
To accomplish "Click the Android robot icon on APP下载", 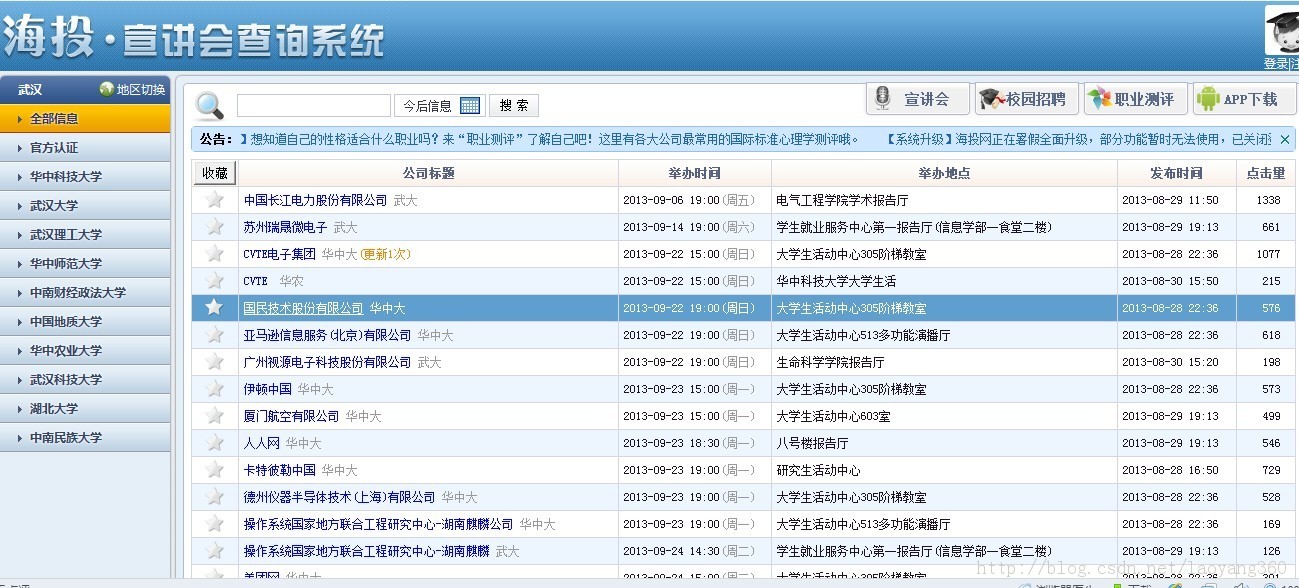I will pos(1209,98).
